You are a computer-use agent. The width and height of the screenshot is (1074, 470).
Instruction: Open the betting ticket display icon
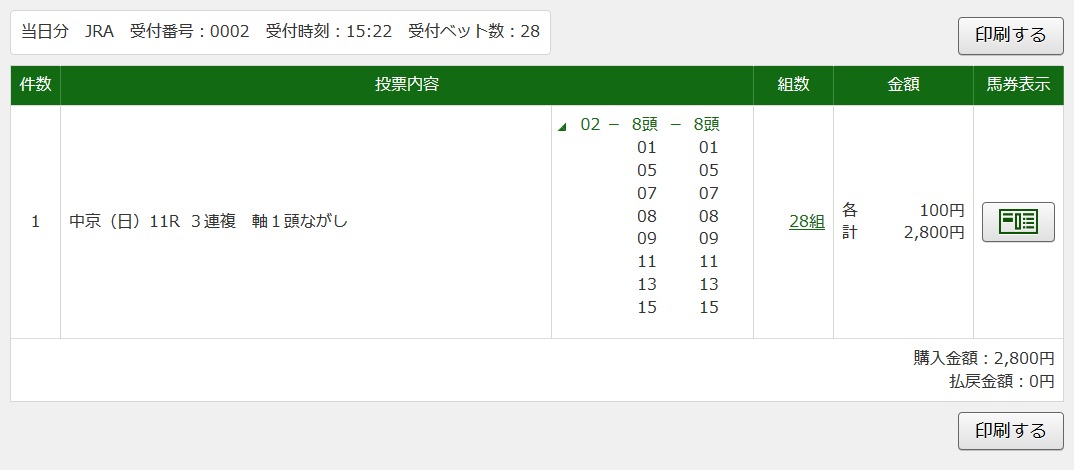tap(1018, 222)
